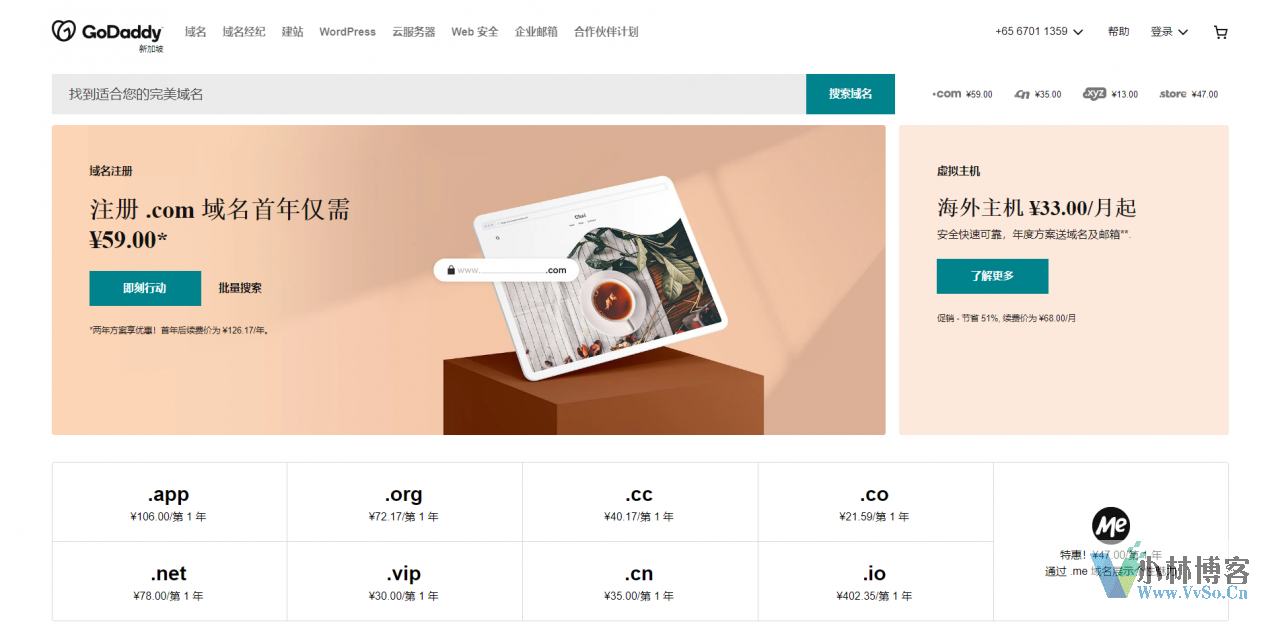The width and height of the screenshot is (1280, 630).
Task: Open the WordPress menu item
Action: pyautogui.click(x=347, y=32)
